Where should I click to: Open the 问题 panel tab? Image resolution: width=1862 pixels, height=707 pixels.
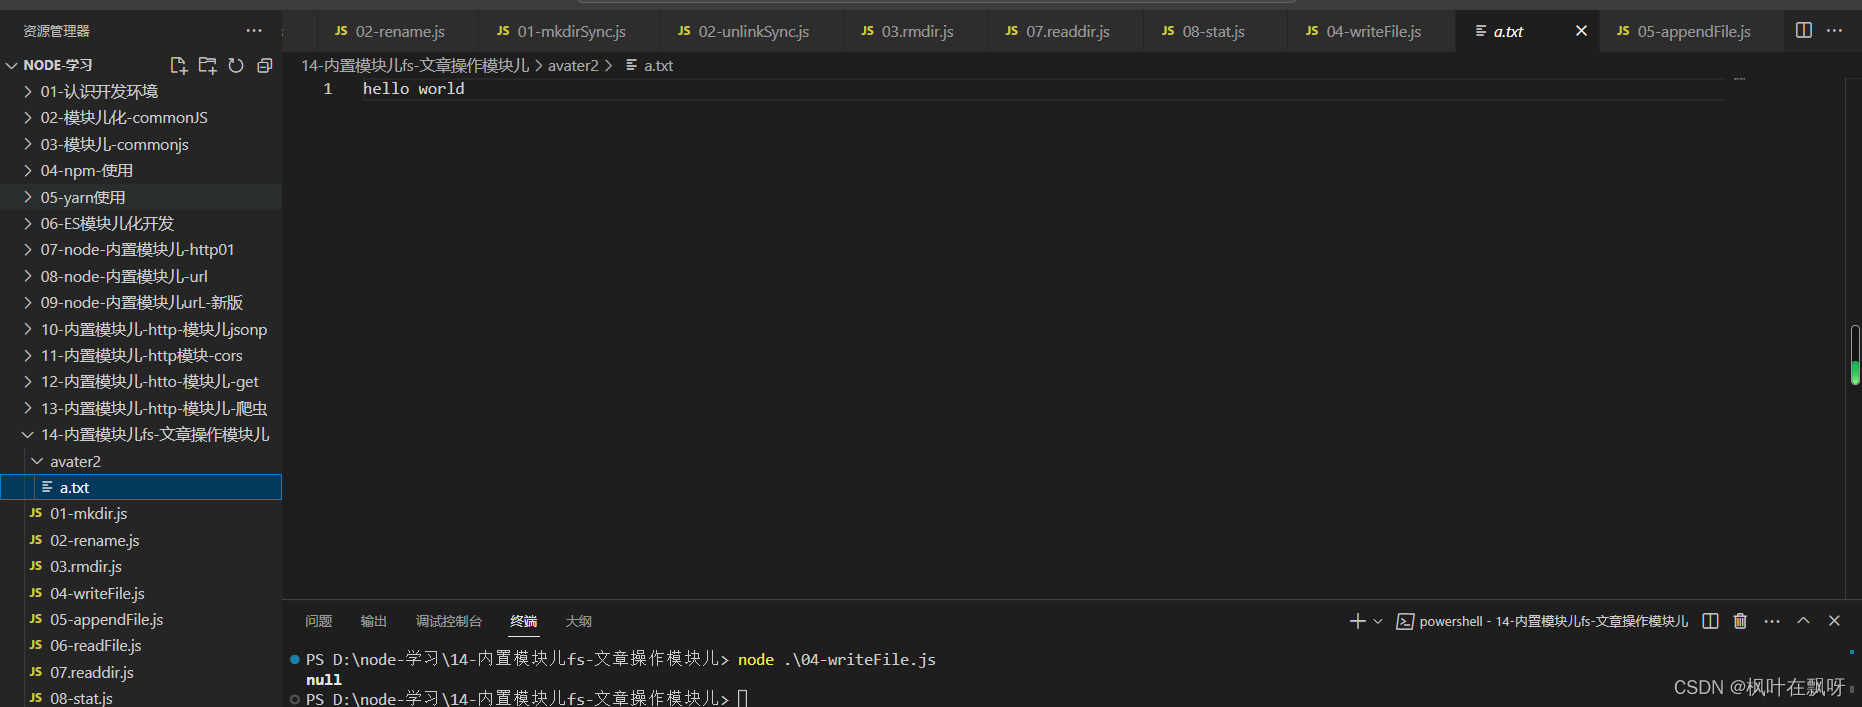(x=319, y=621)
